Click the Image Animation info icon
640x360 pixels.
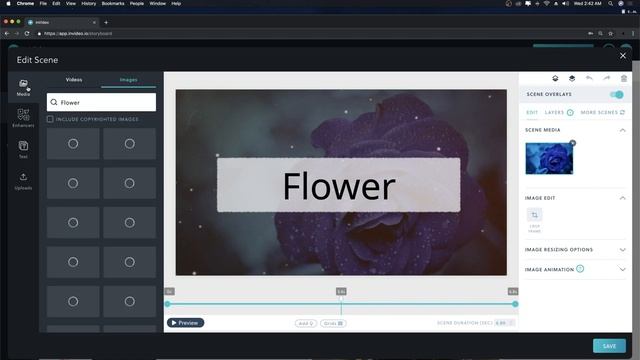coord(580,269)
